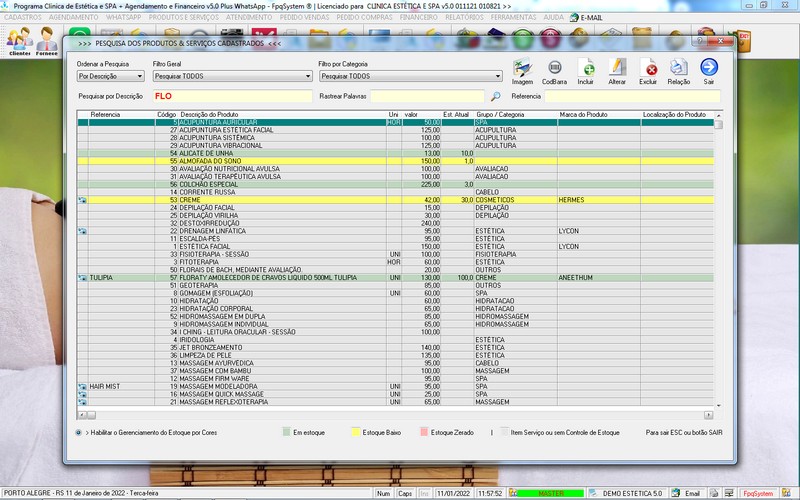The height and width of the screenshot is (500, 800).
Task: Focus the Pesquisar por Descrição field
Action: point(232,96)
